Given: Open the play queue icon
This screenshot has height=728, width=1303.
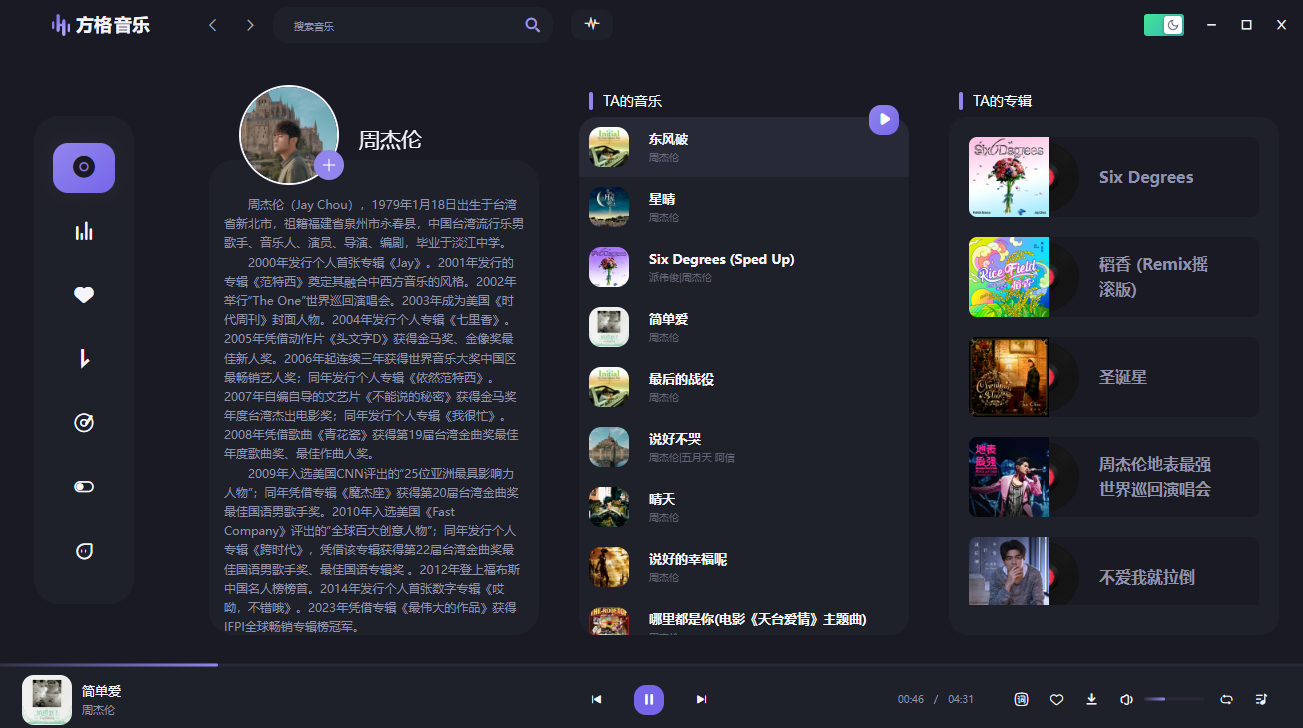Looking at the screenshot, I should pyautogui.click(x=1260, y=700).
